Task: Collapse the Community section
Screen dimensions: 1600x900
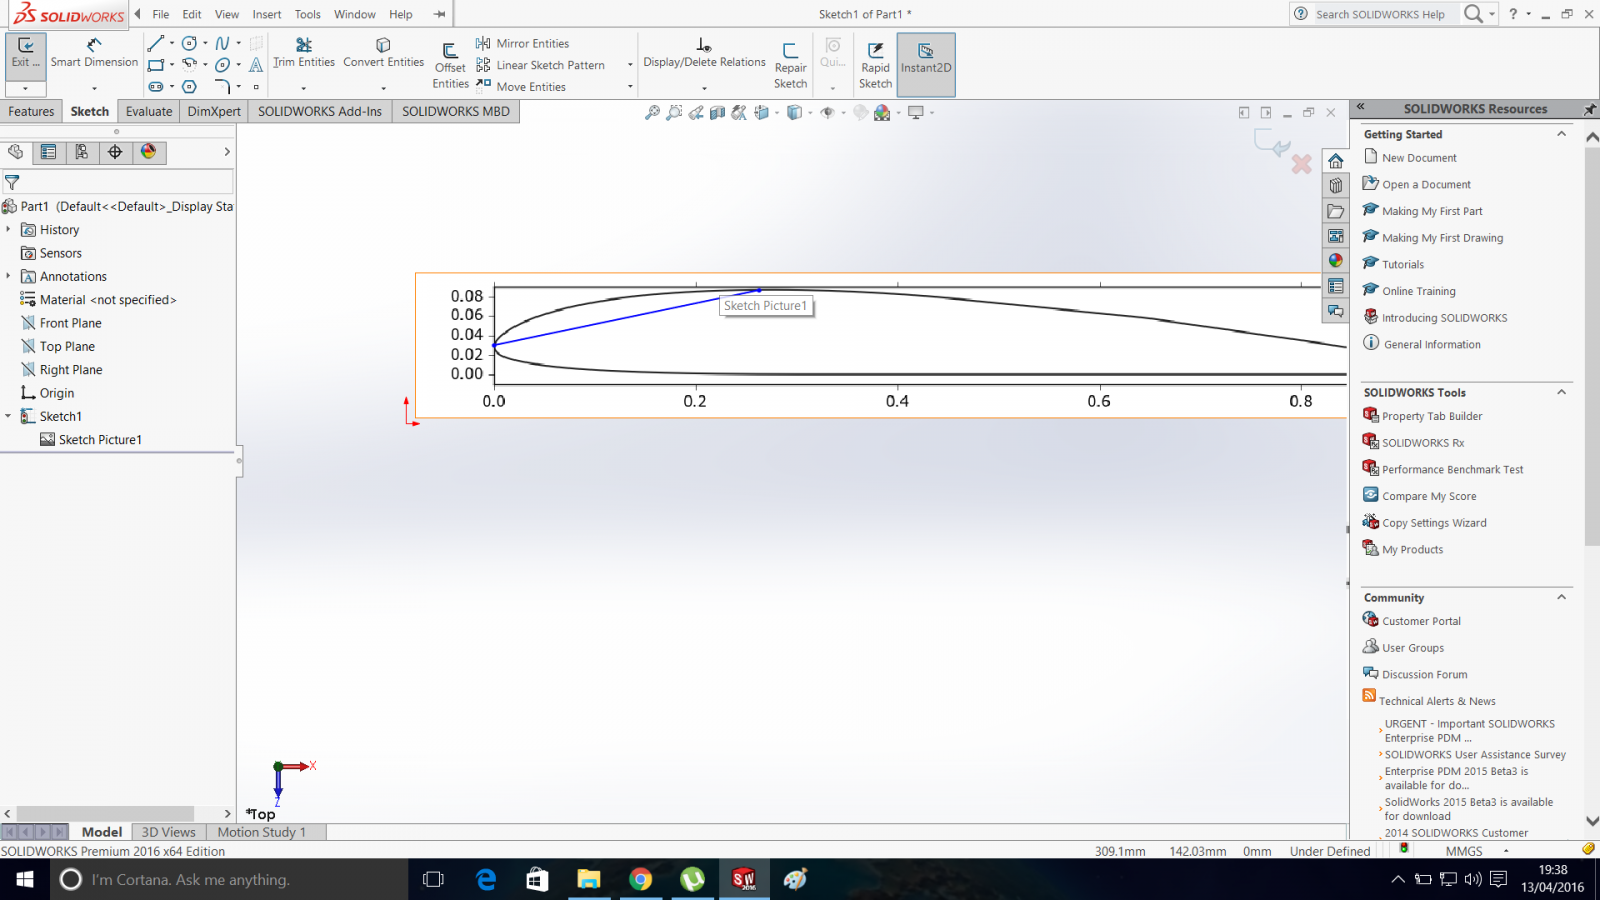Action: tap(1561, 597)
